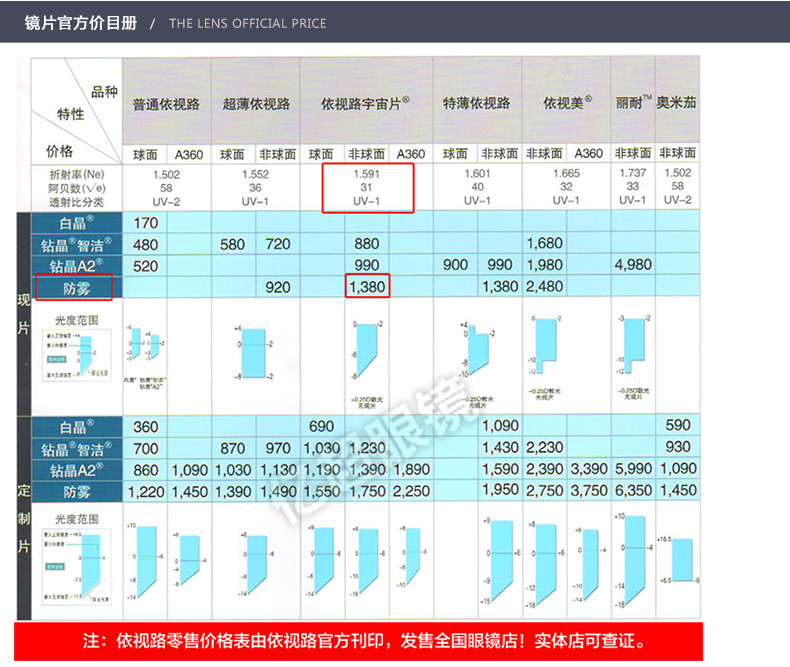Click the 4,980 price cell
790x667 pixels.
pyautogui.click(x=633, y=264)
